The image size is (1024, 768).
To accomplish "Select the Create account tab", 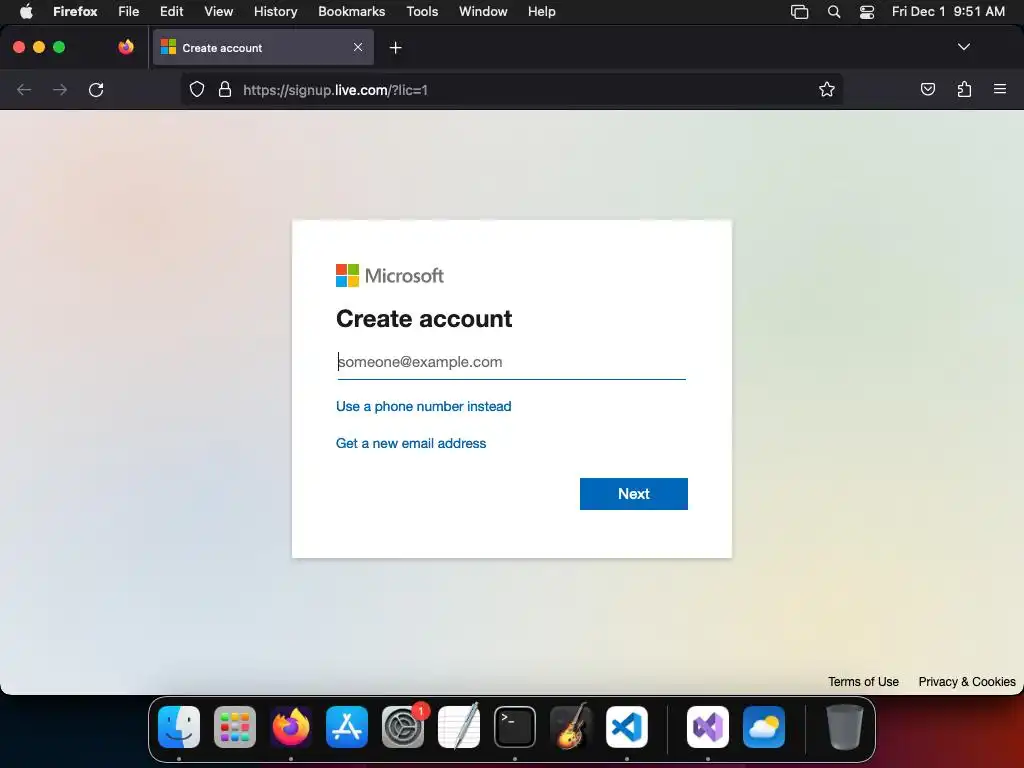I will tap(263, 47).
